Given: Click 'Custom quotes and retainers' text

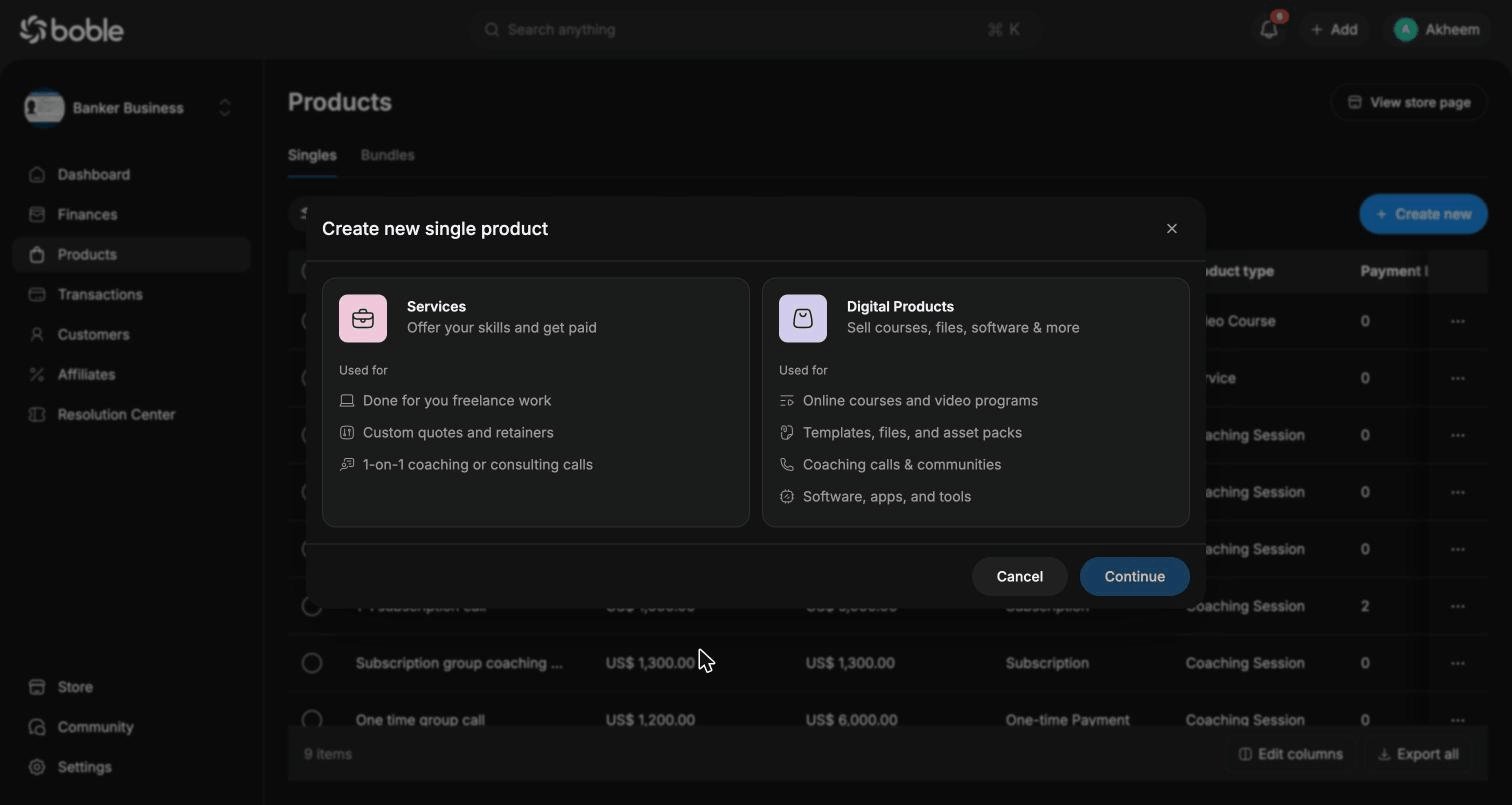Looking at the screenshot, I should 458,433.
